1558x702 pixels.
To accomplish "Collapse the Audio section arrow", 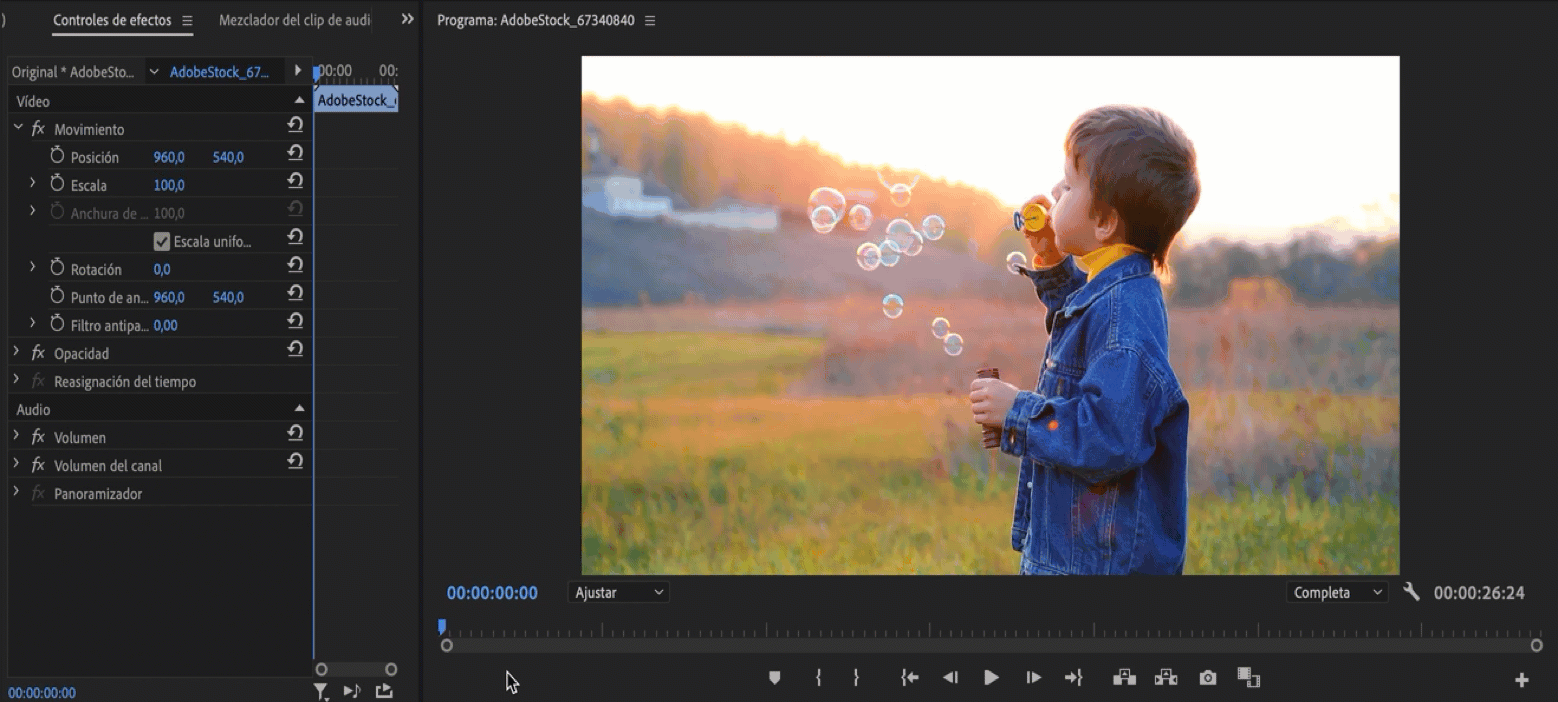I will (x=299, y=409).
